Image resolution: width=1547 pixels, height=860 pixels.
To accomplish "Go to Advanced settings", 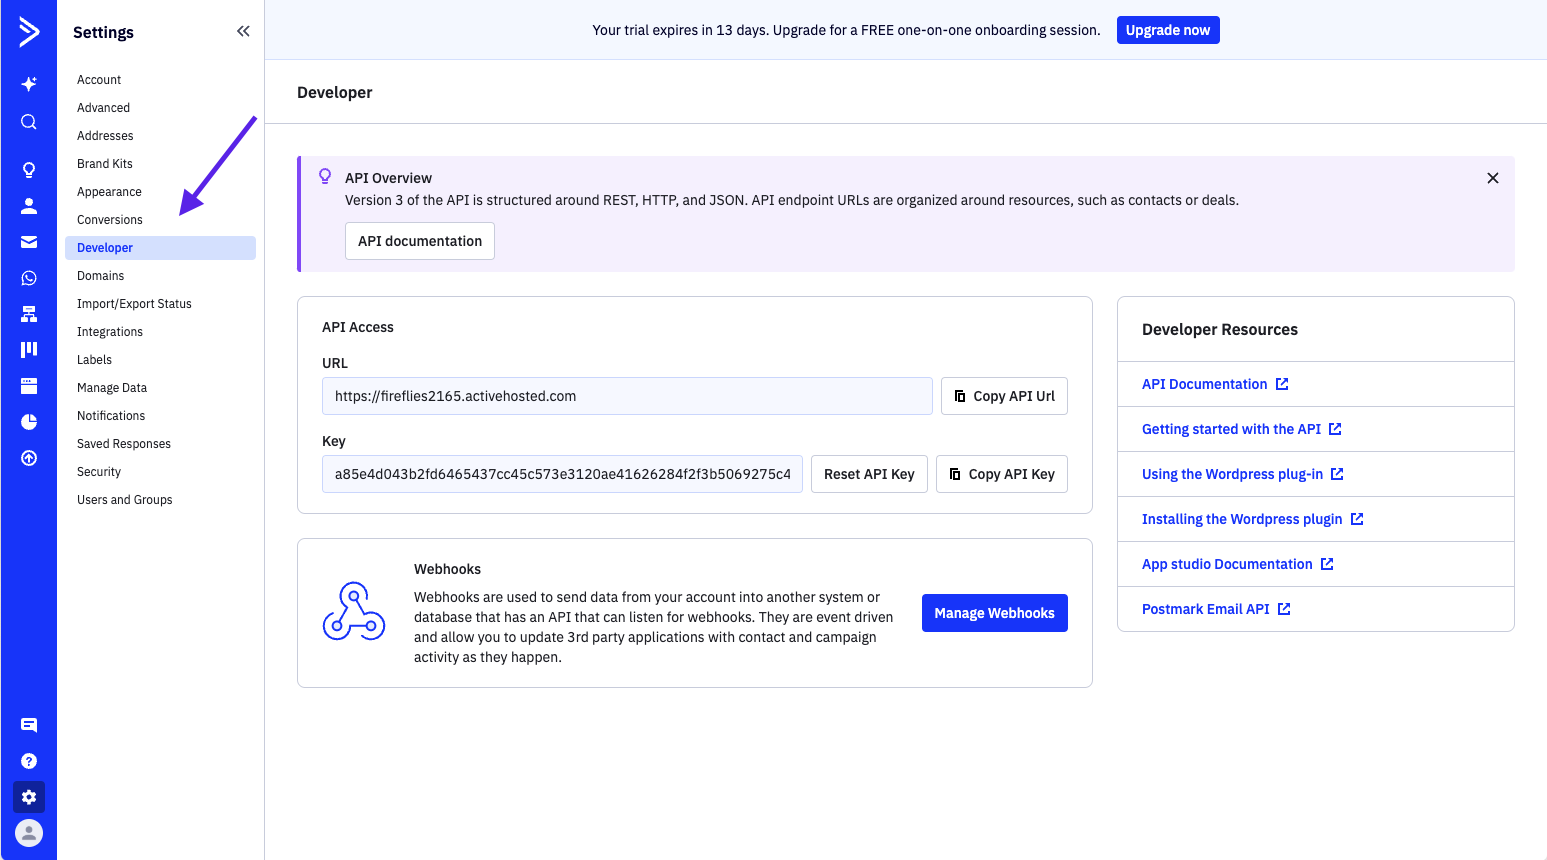I will (x=103, y=108).
